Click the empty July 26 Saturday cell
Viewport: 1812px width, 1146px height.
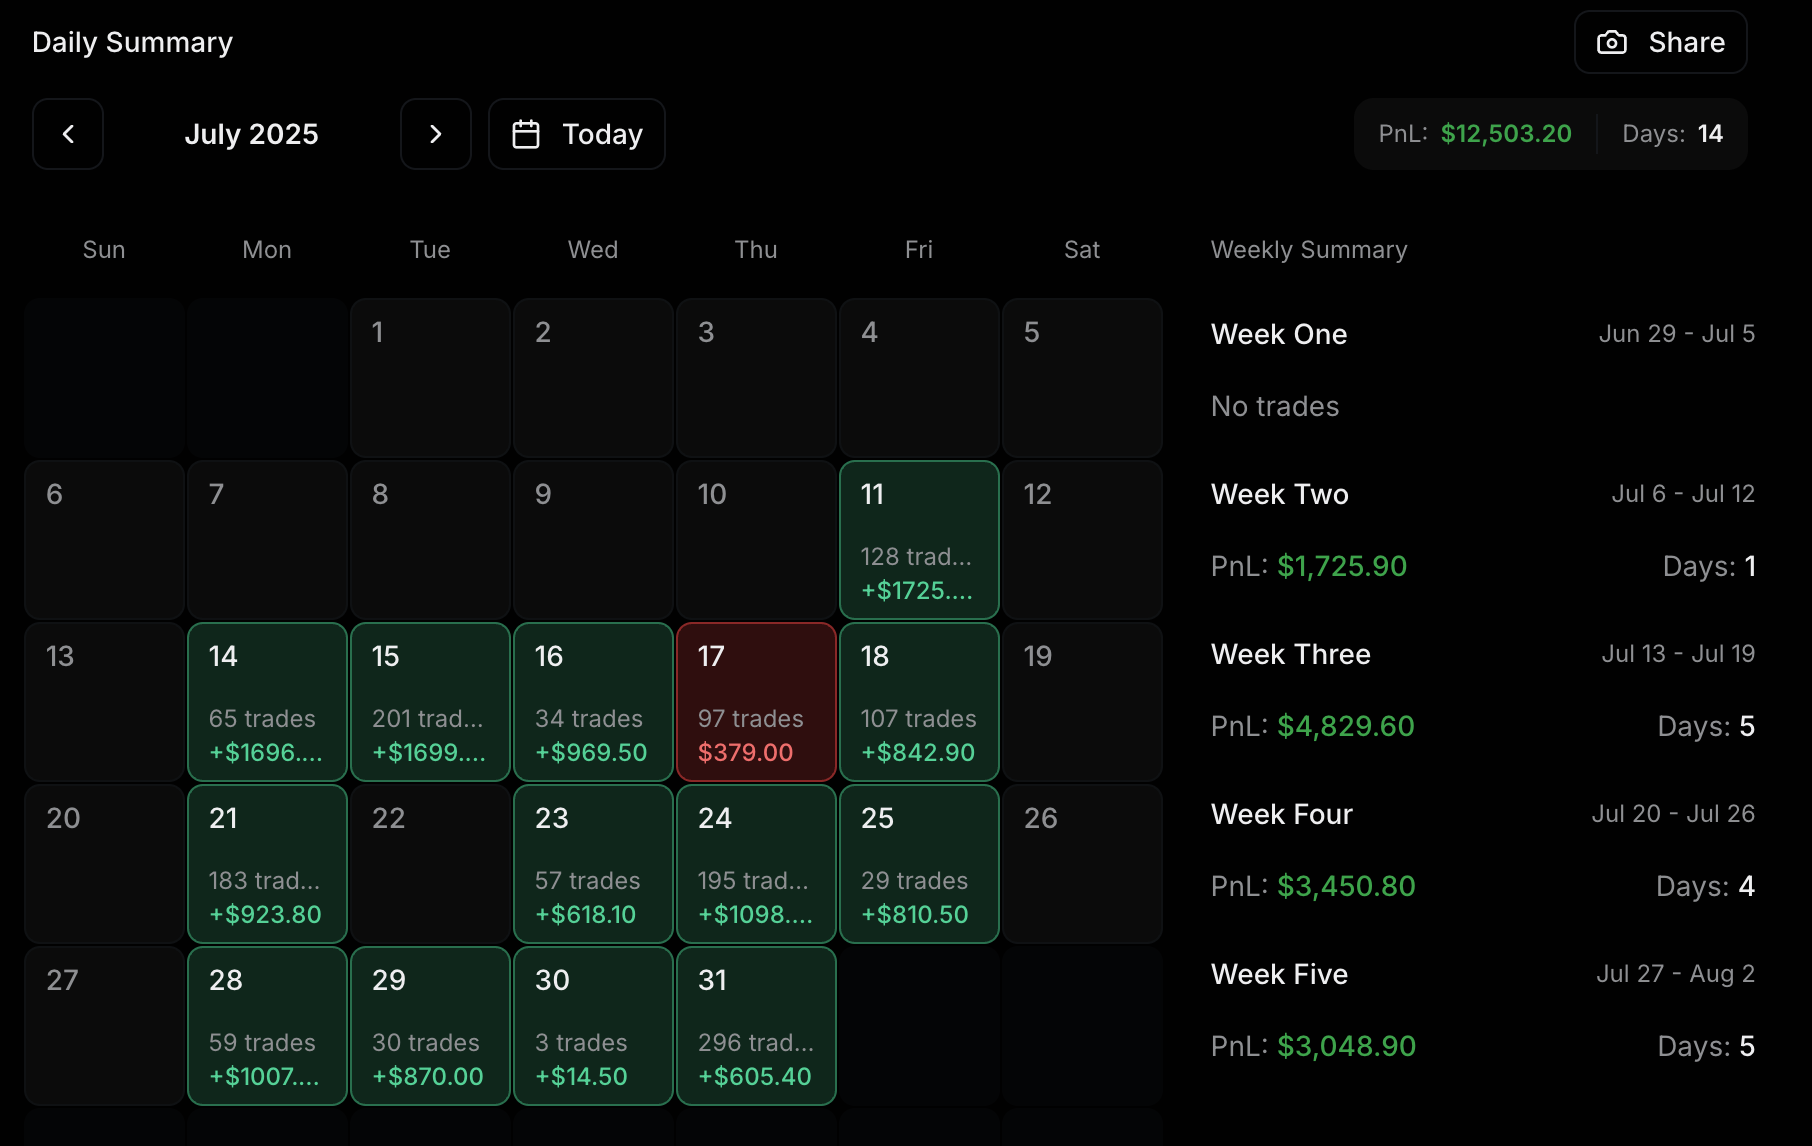click(x=1082, y=864)
